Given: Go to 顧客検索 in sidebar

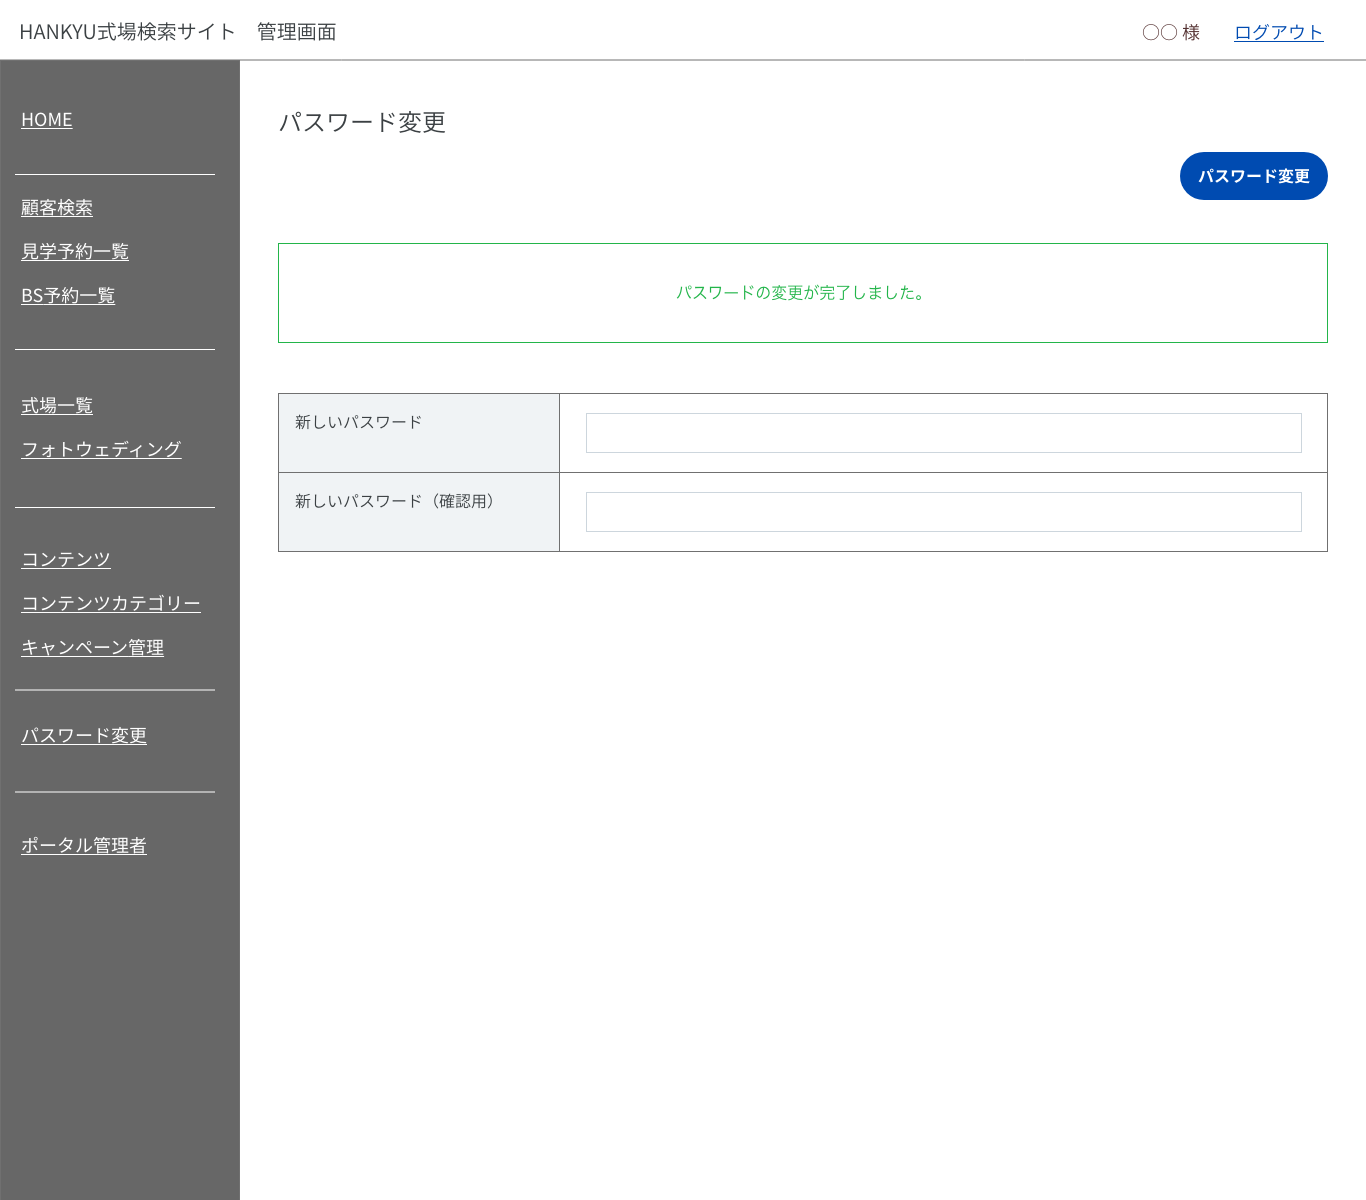Looking at the screenshot, I should pyautogui.click(x=57, y=208).
